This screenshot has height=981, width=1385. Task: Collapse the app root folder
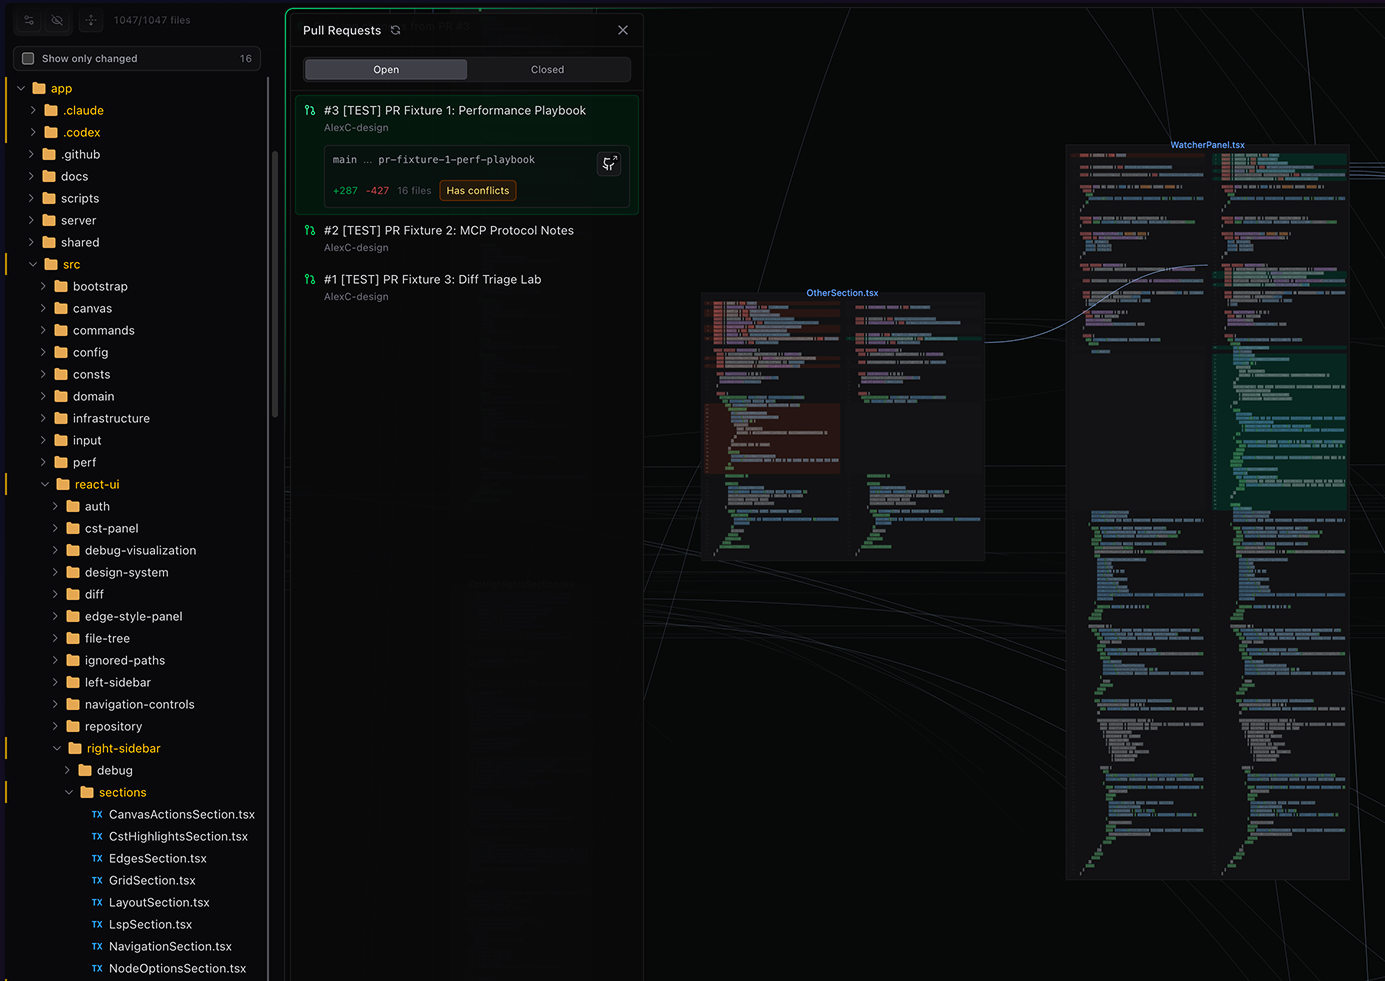pos(21,88)
